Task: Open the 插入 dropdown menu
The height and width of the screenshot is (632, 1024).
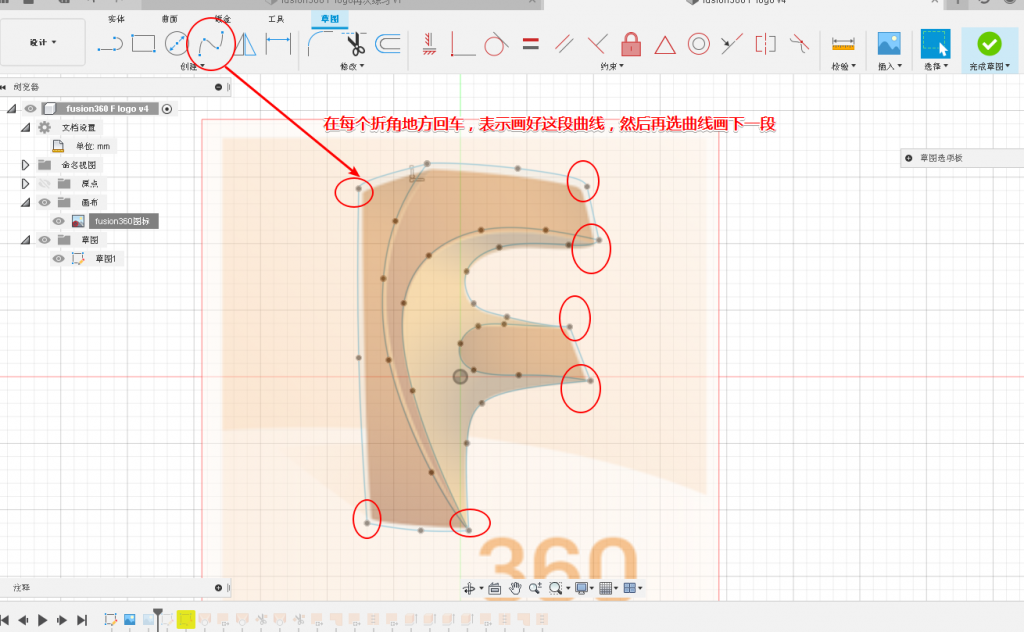Action: (889, 67)
